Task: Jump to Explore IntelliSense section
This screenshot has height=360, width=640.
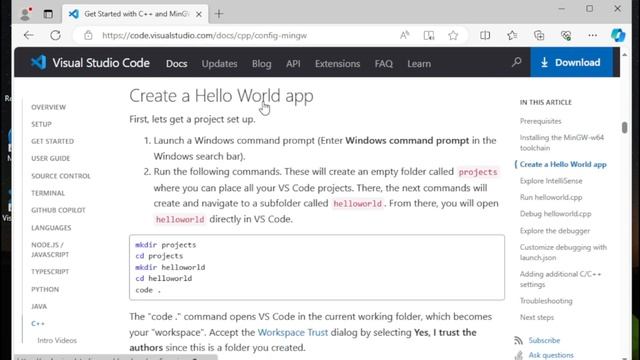Action: click(x=551, y=181)
